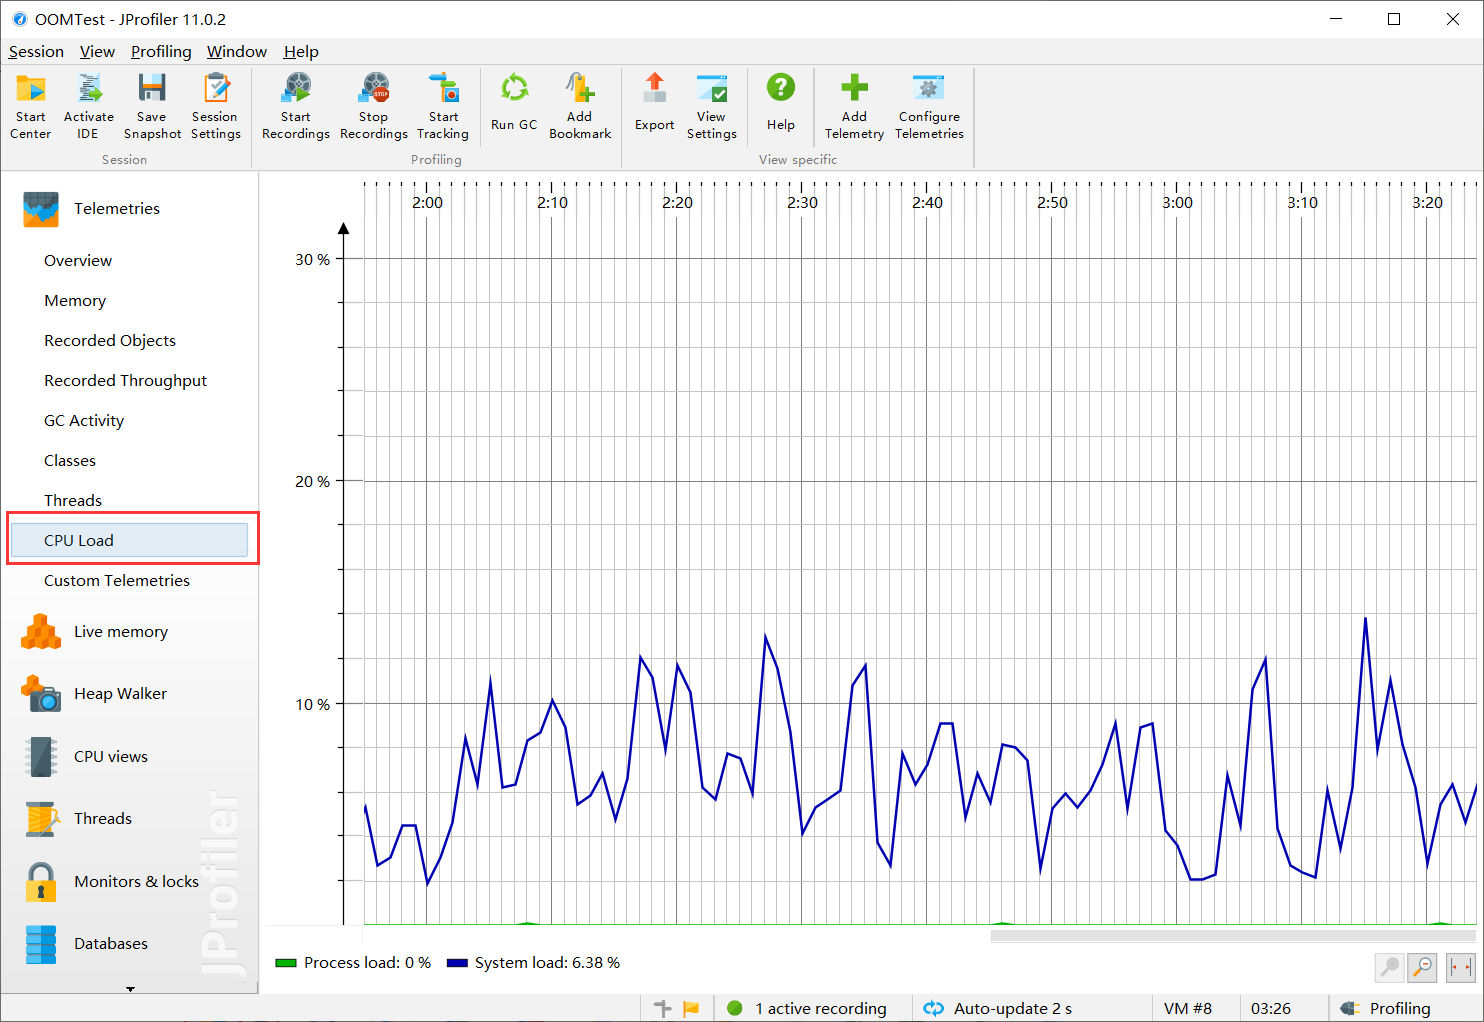Click the orange flag status bar icon
The height and width of the screenshot is (1022, 1484).
pyautogui.click(x=691, y=1008)
